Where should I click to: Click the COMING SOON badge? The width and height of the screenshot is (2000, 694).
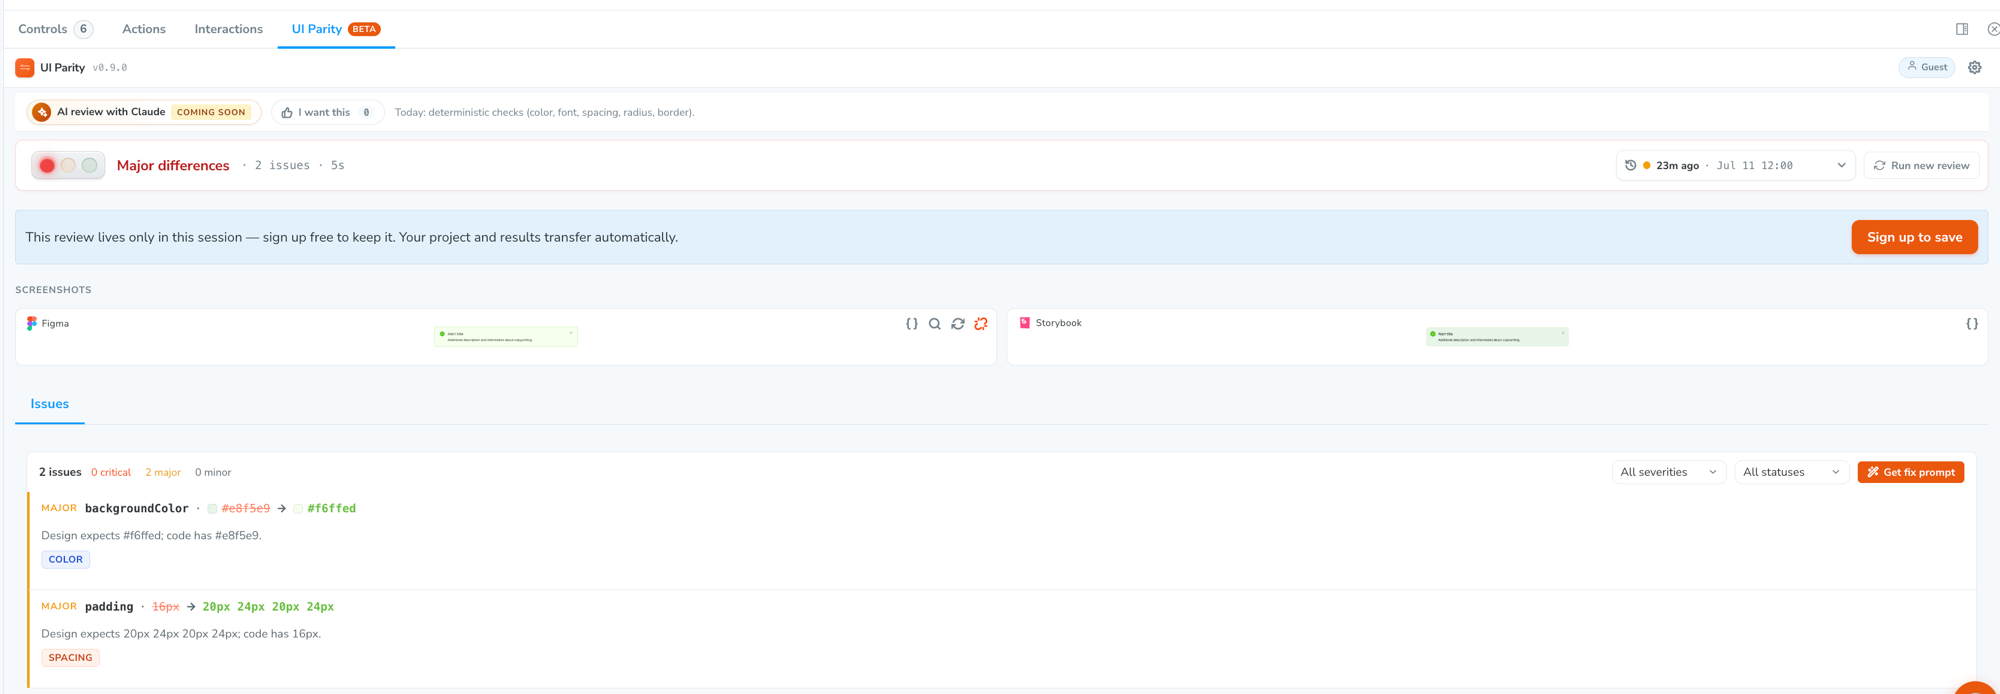[211, 112]
